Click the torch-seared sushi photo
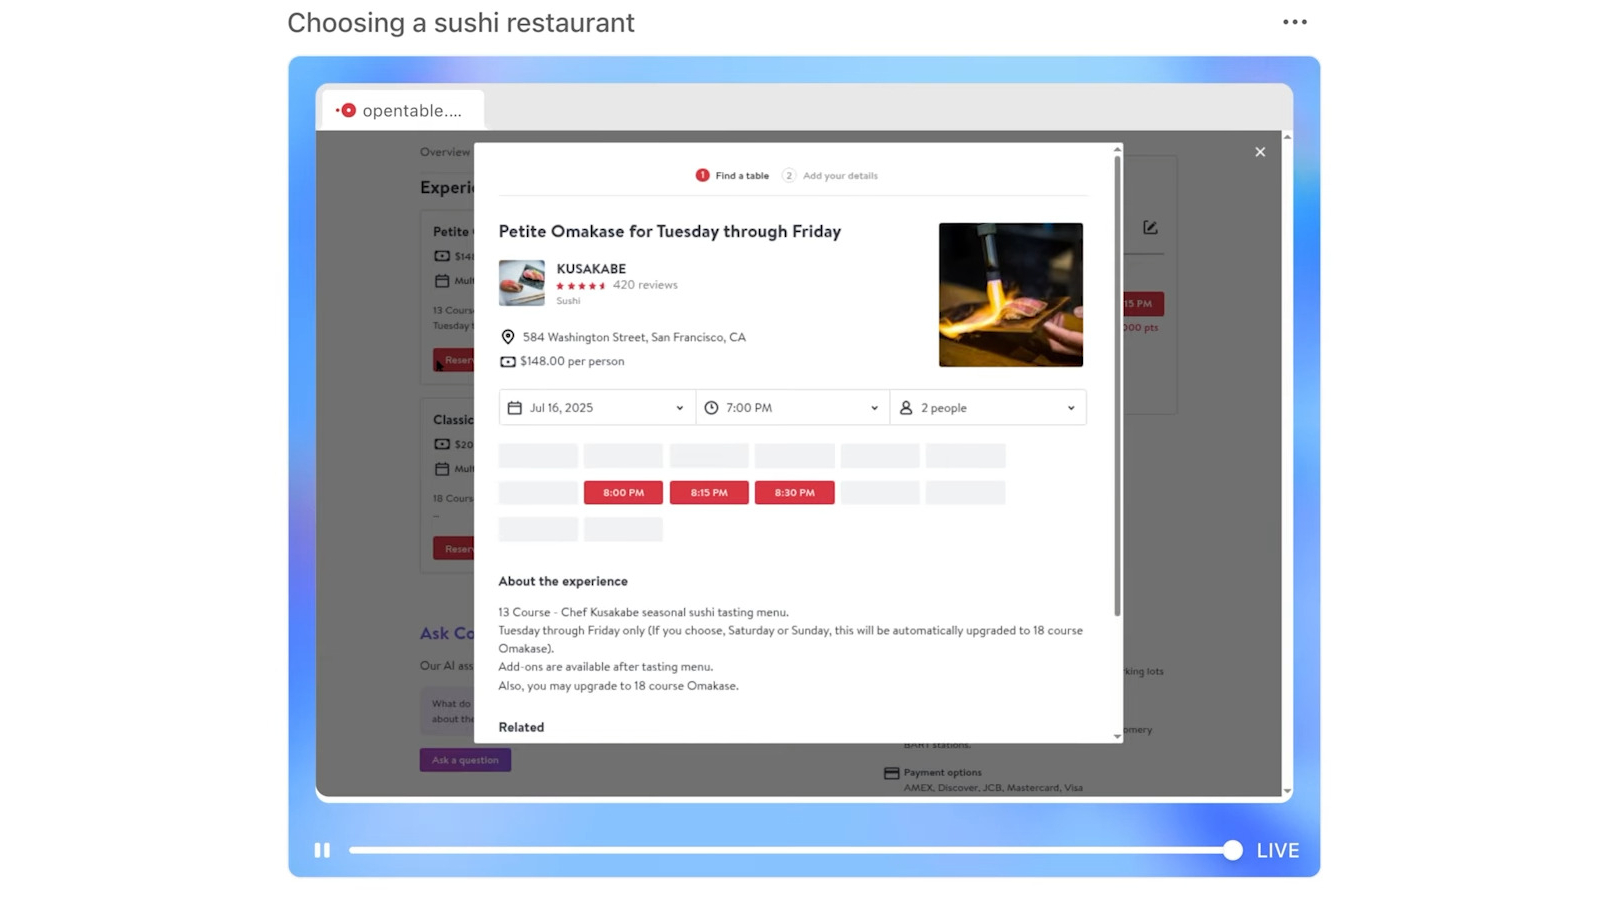 point(1010,295)
